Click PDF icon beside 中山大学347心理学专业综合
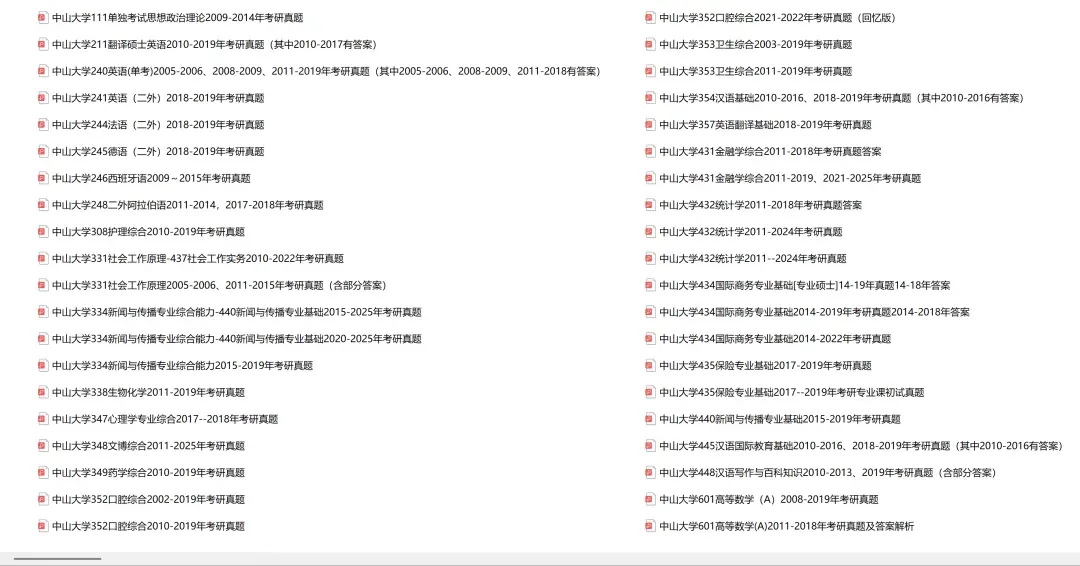The height and width of the screenshot is (566, 1080). tap(43, 419)
